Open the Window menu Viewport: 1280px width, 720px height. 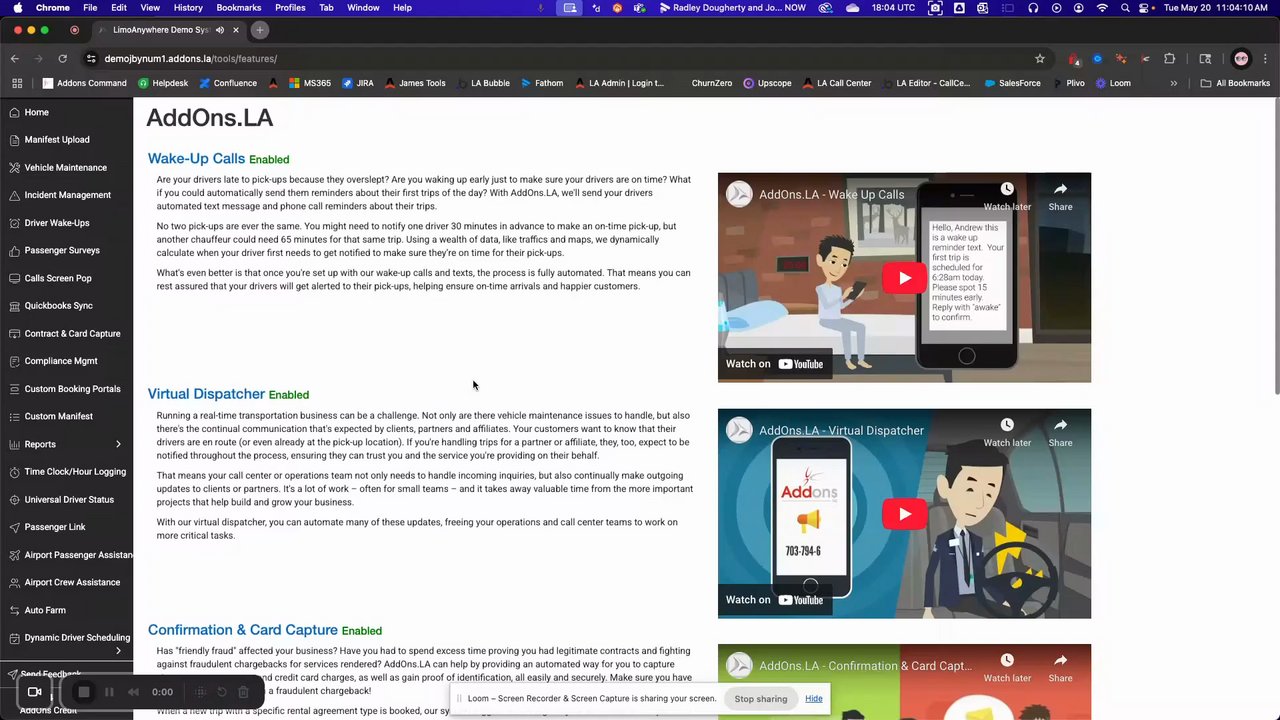click(x=363, y=8)
